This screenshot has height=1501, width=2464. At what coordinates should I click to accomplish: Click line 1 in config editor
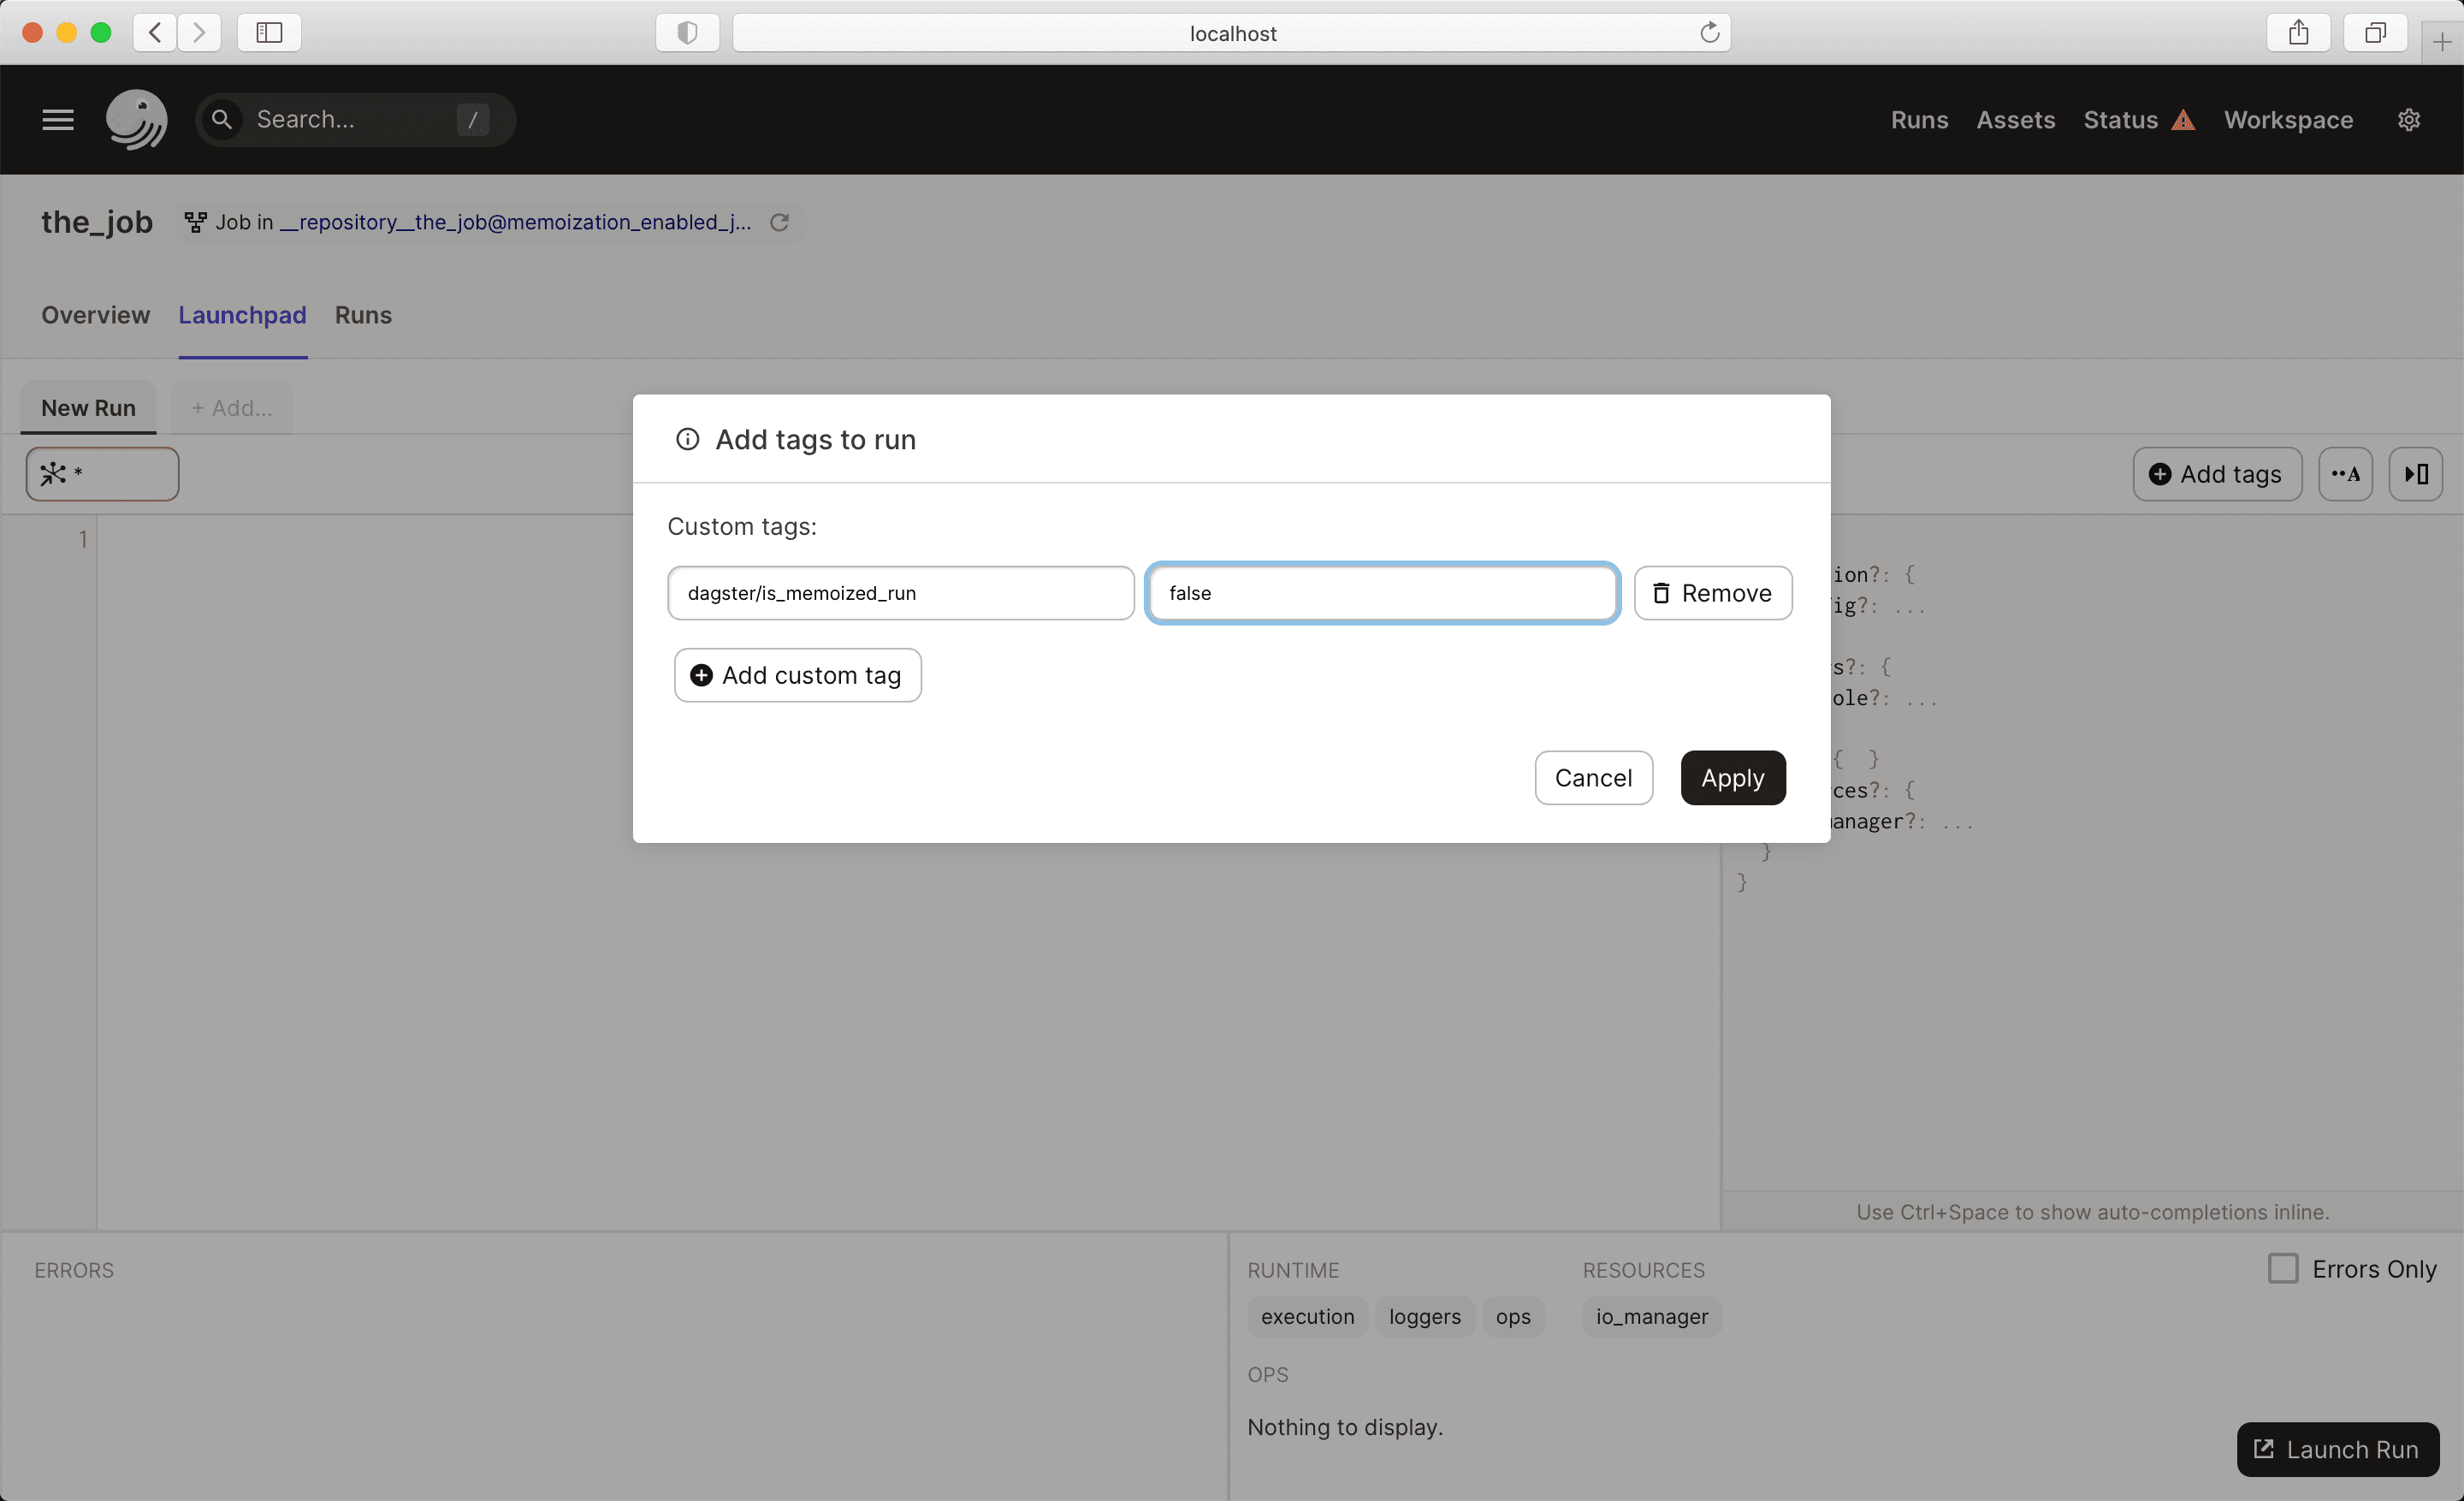pos(83,539)
